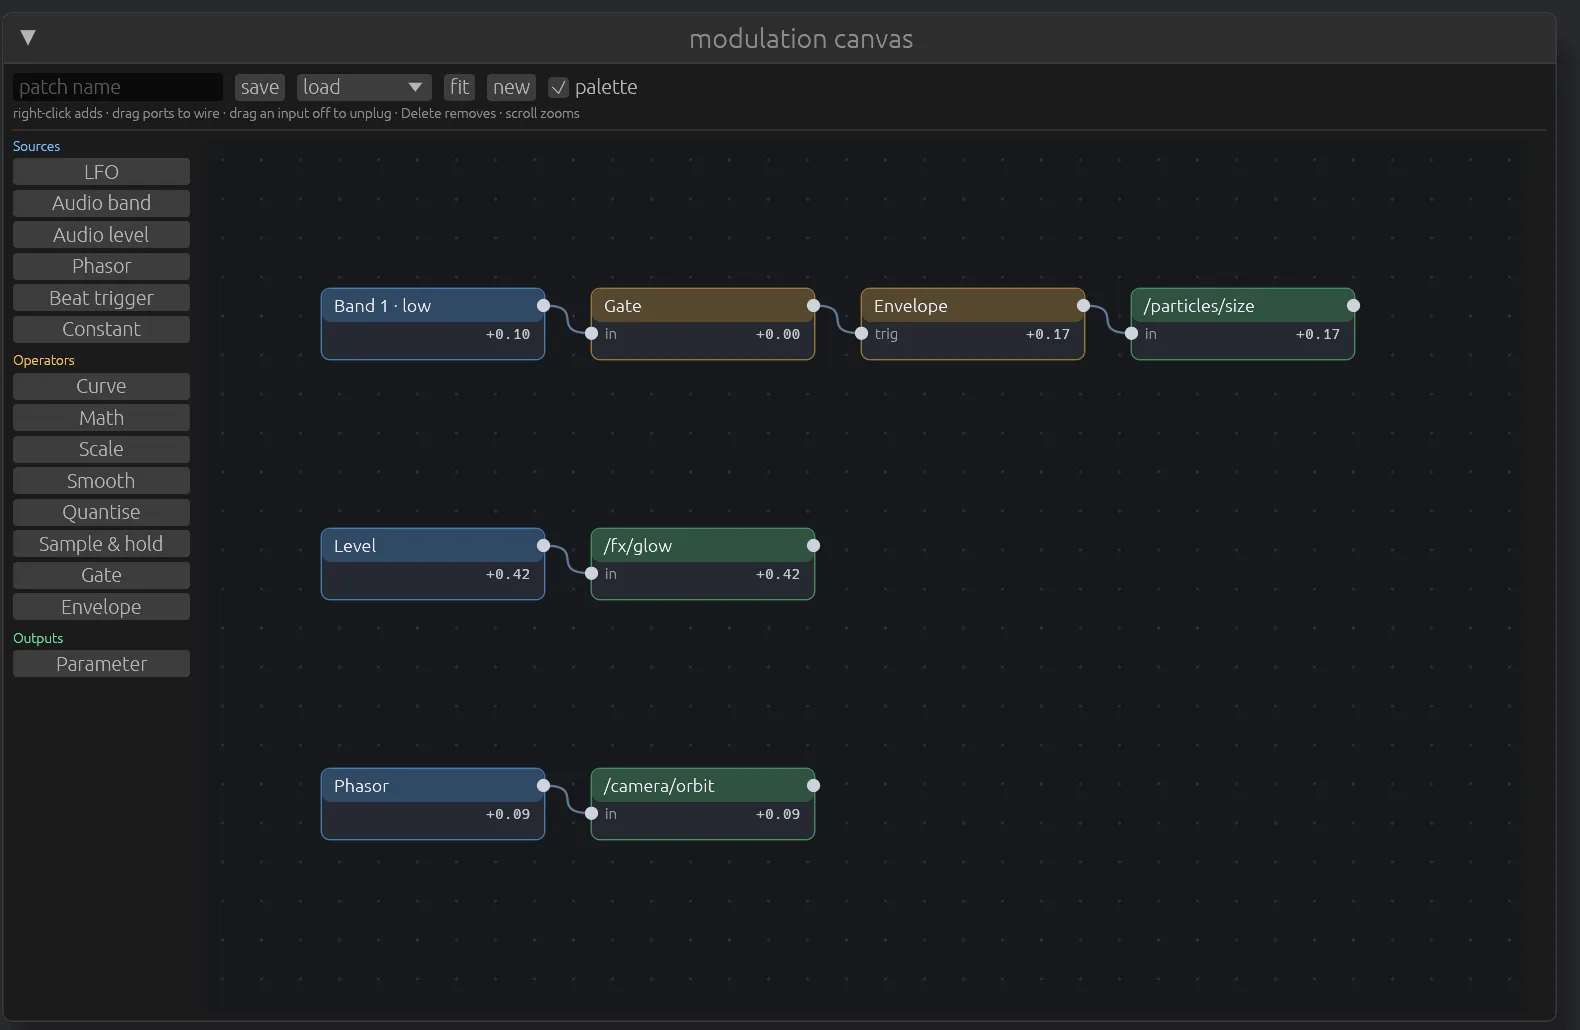Viewport: 1580px width, 1030px height.
Task: Click the Band 1 · low output port
Action: (543, 305)
